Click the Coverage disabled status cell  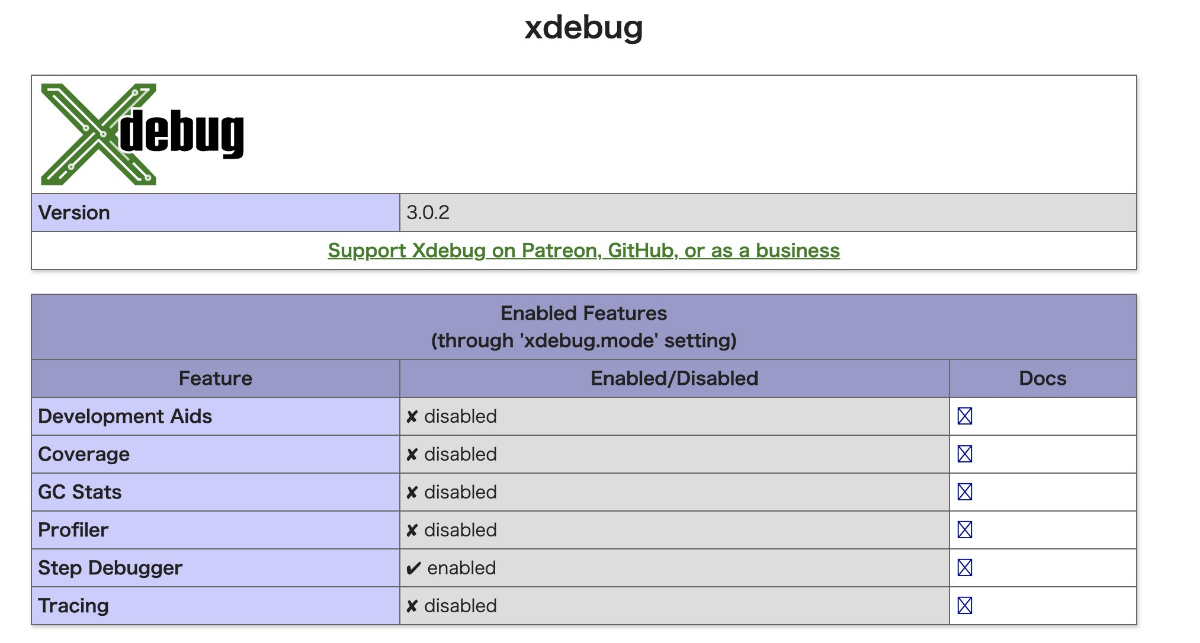675,454
